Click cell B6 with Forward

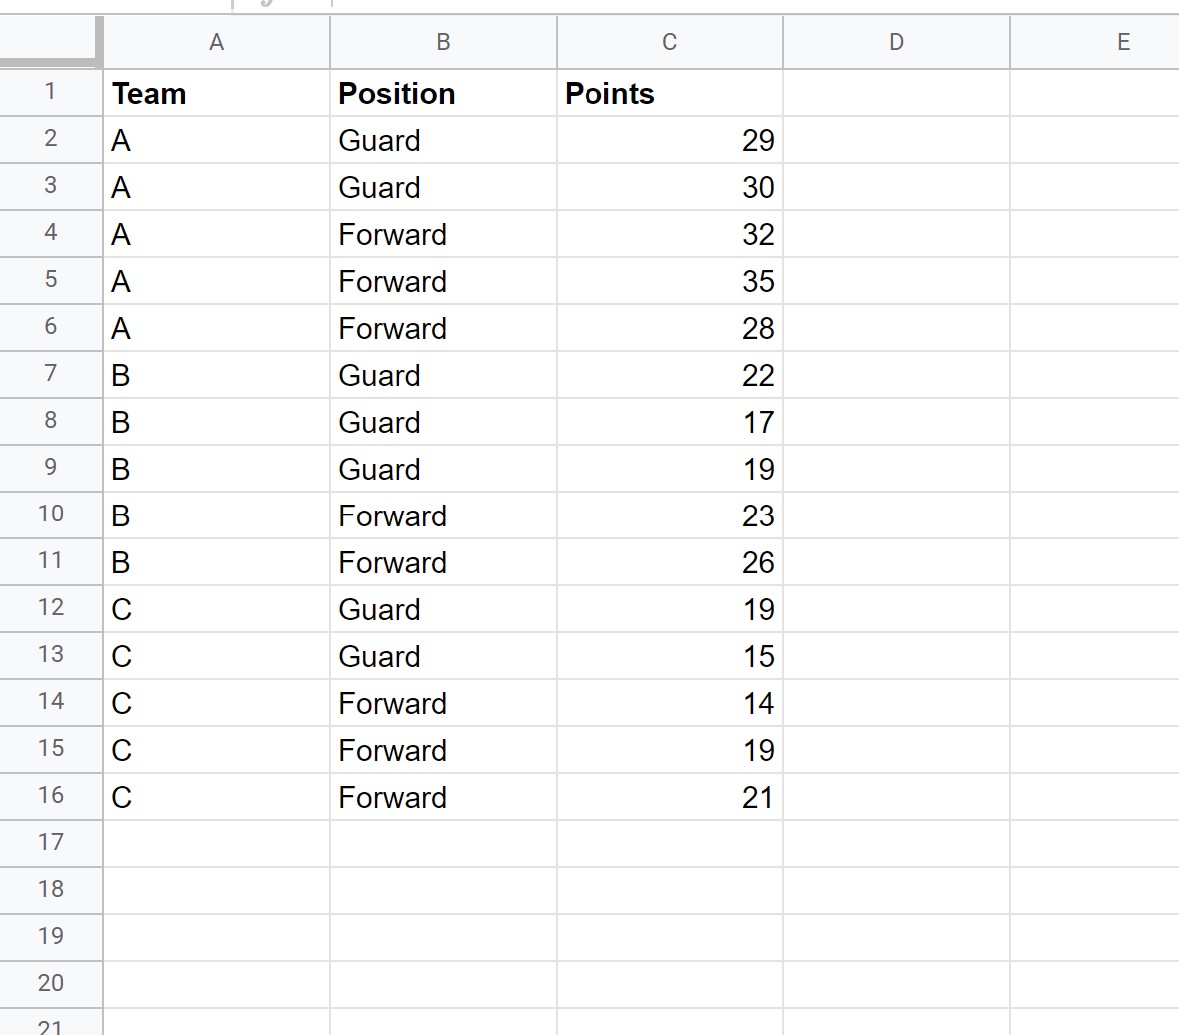444,328
